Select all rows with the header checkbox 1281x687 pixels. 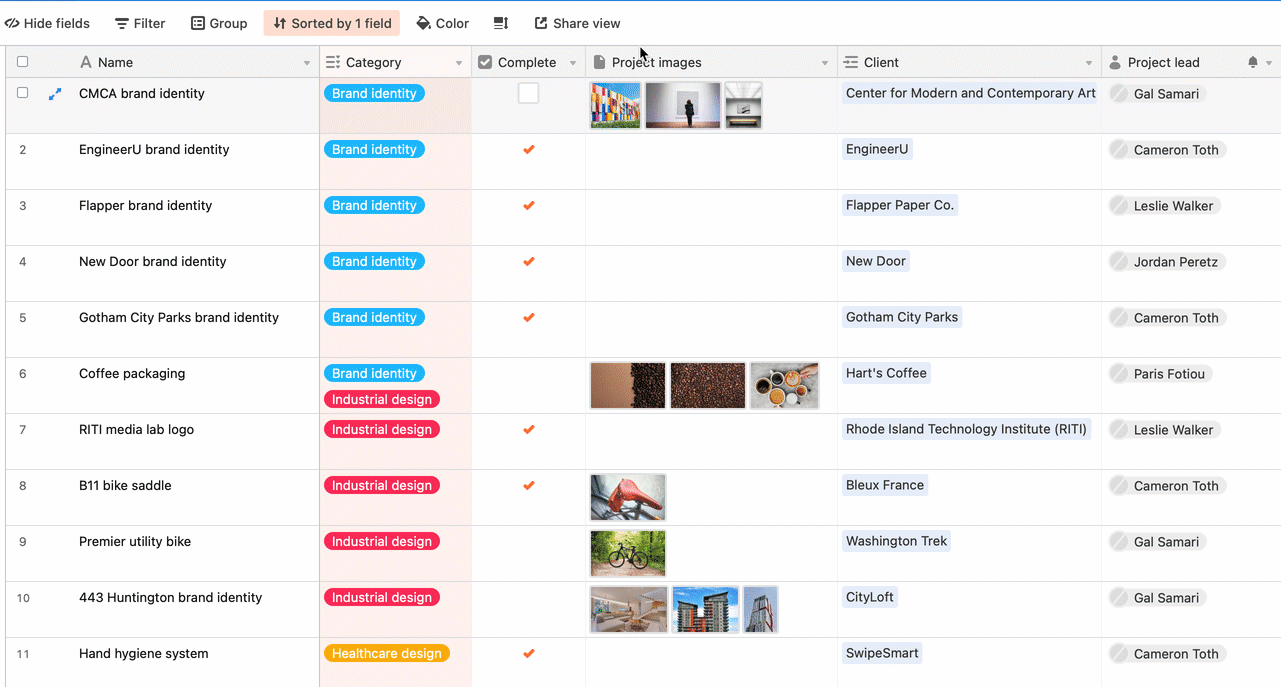tap(22, 61)
